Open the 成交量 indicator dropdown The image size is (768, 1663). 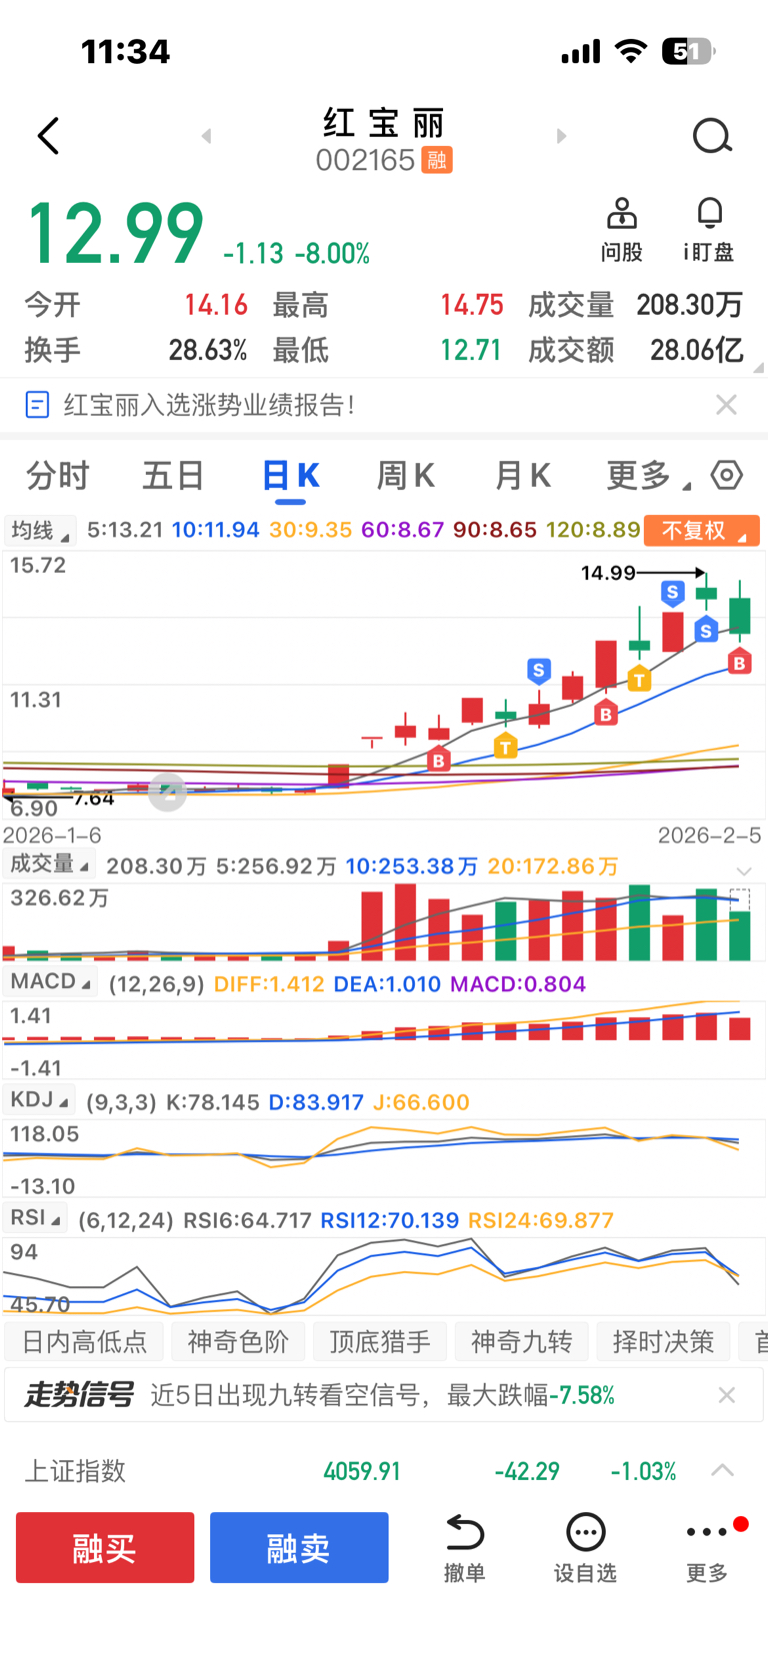click(x=49, y=865)
